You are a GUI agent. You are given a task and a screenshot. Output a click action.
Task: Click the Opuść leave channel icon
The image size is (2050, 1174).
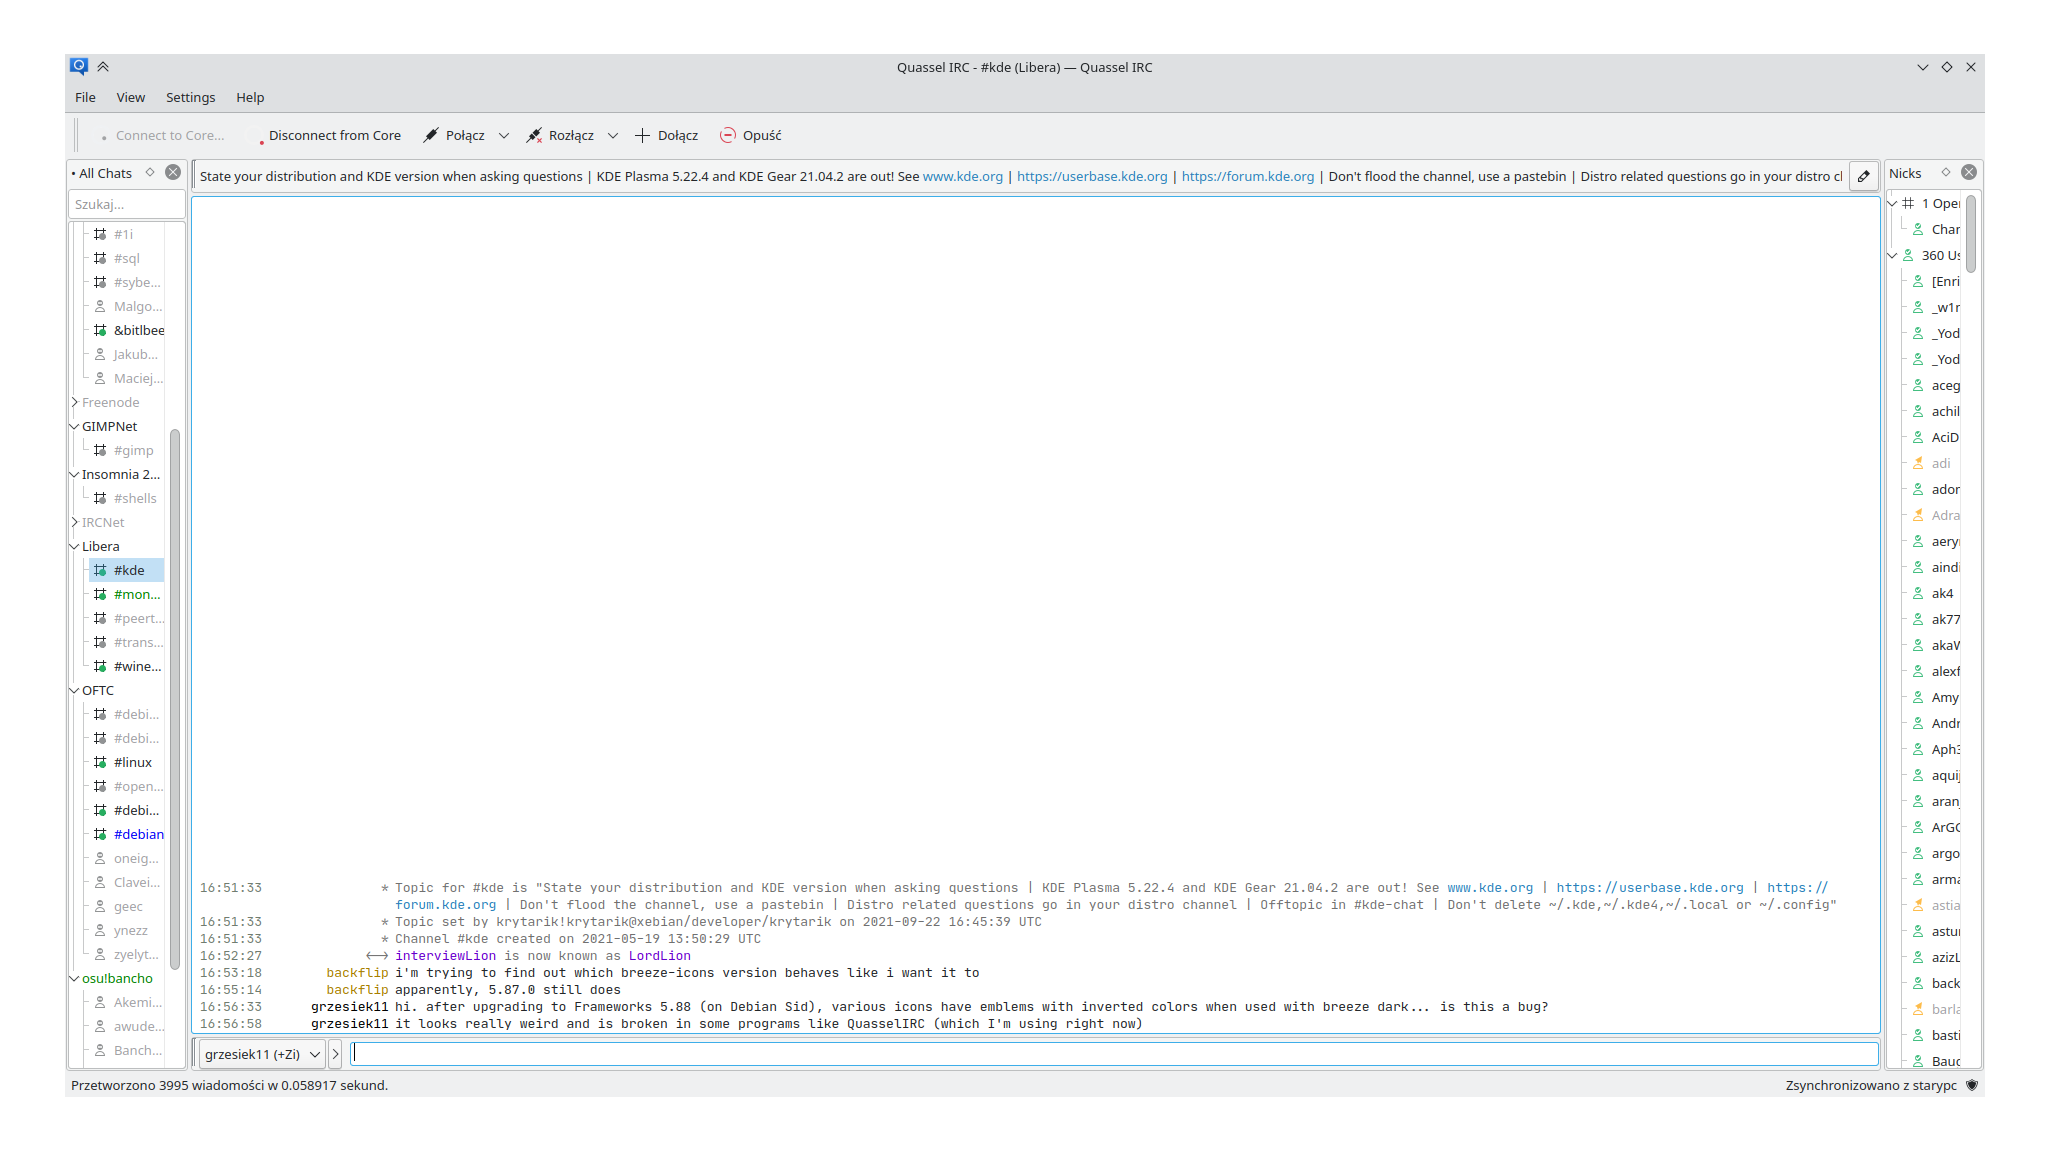[x=728, y=135]
